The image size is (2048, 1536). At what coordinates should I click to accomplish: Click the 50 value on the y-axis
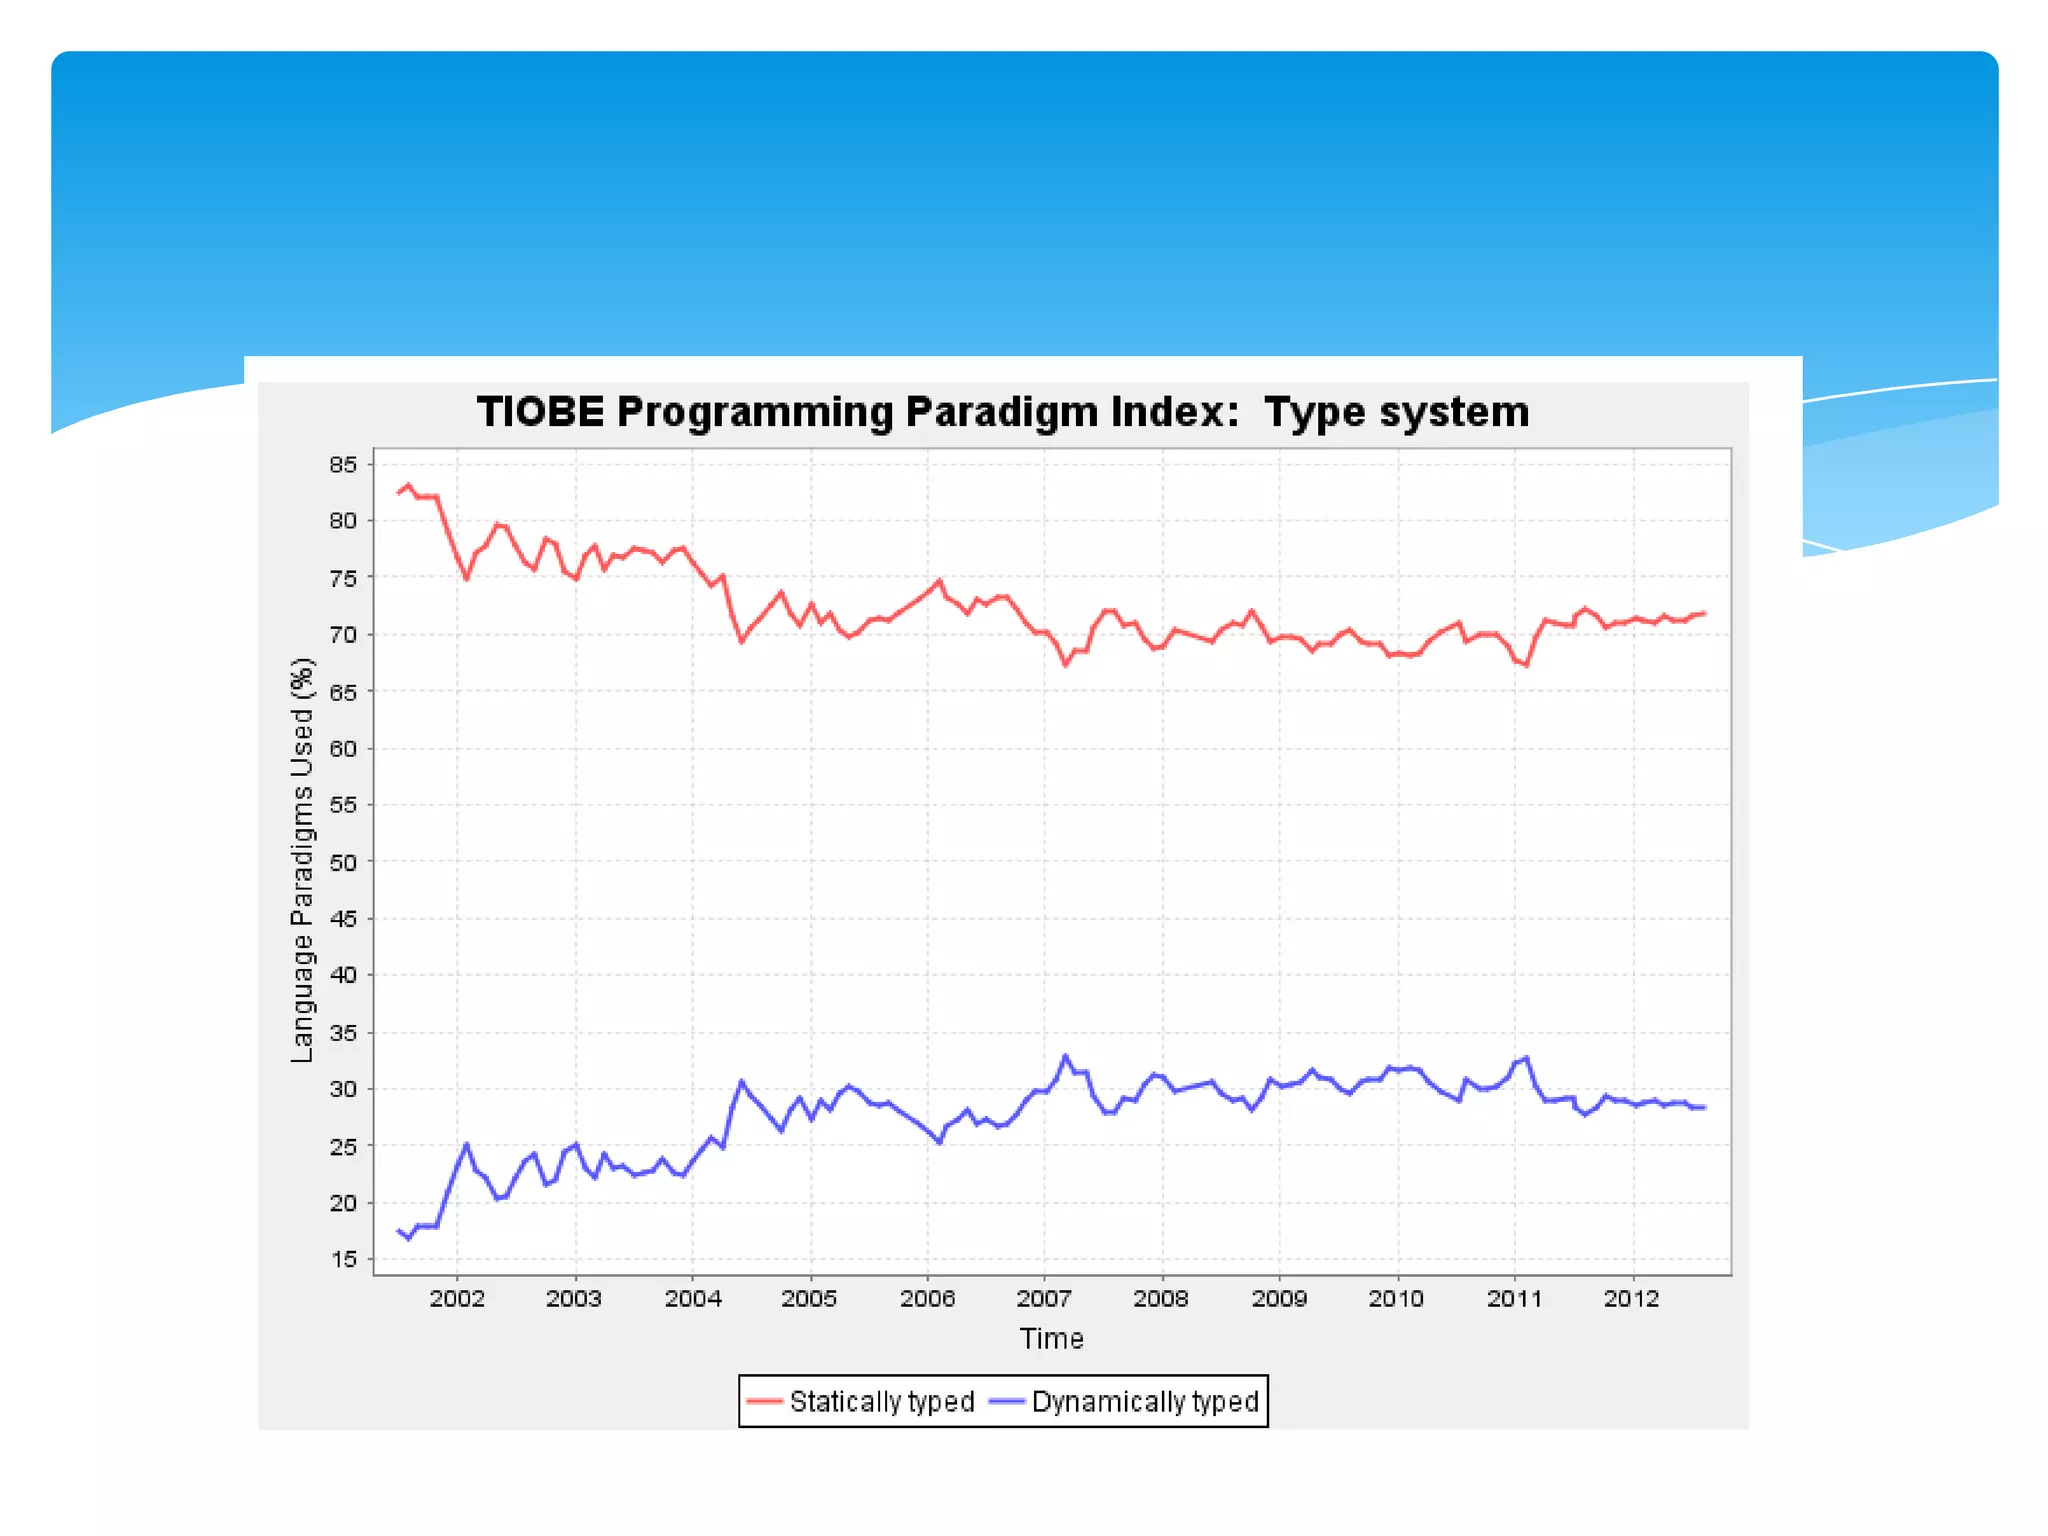point(343,862)
